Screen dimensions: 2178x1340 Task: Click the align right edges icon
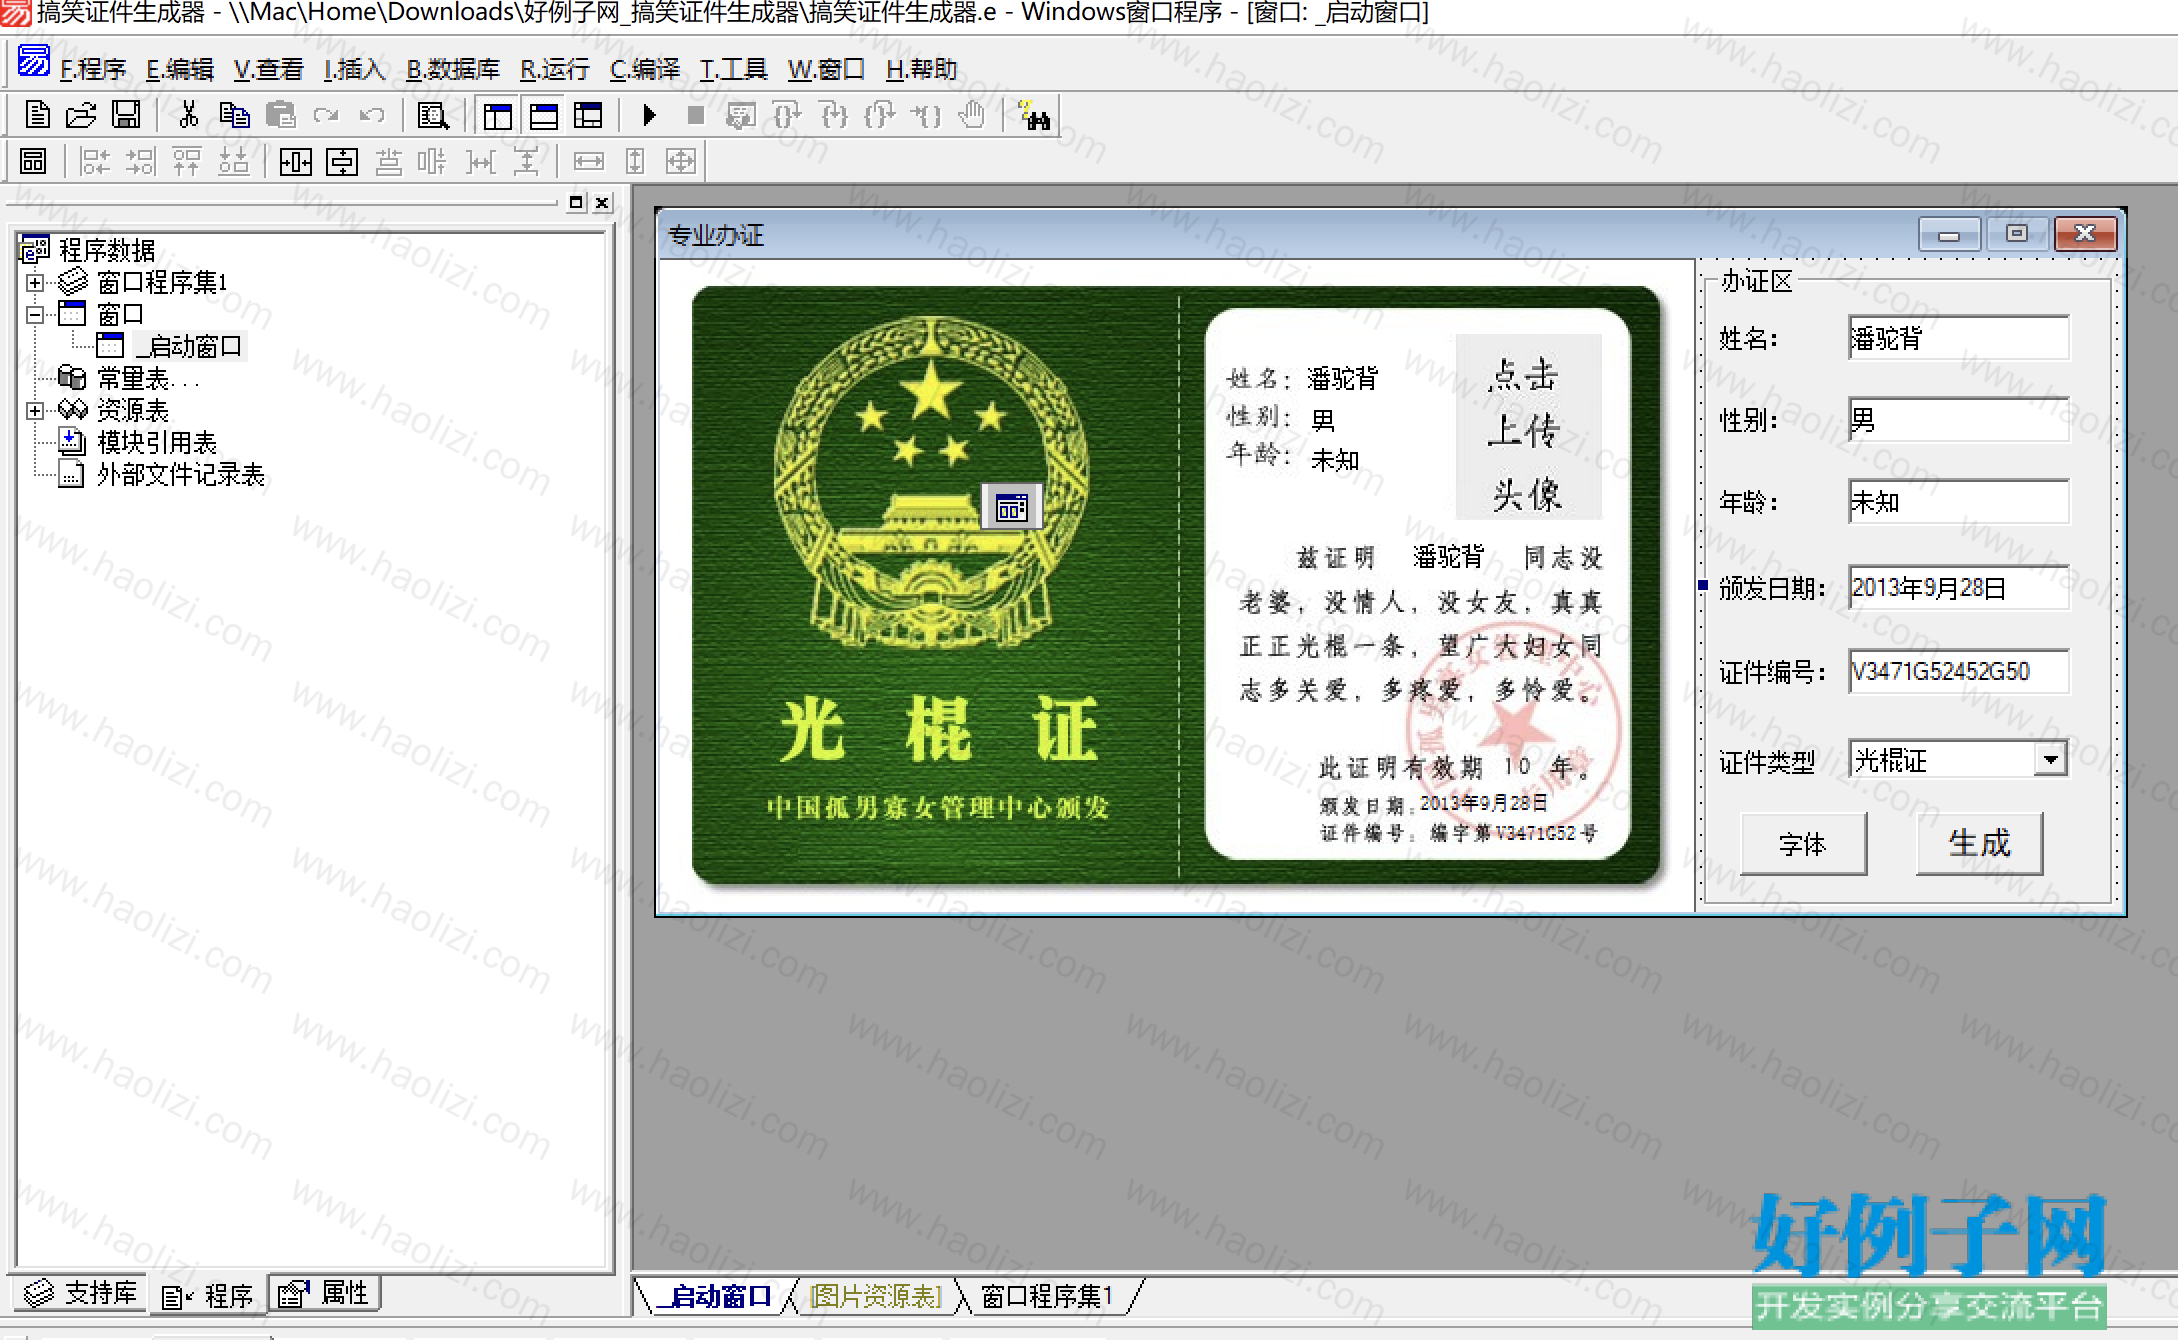coord(141,162)
